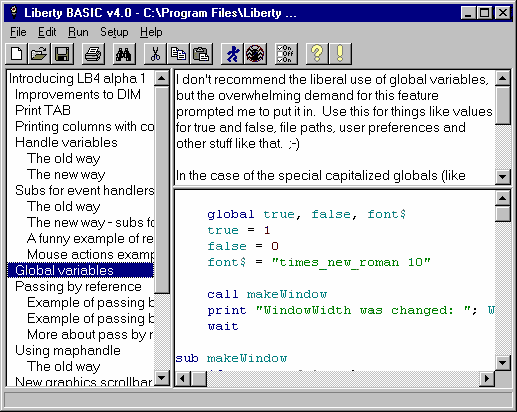The width and height of the screenshot is (517, 412).
Task: Select 'Passing by reference' topic
Action: tap(78, 287)
